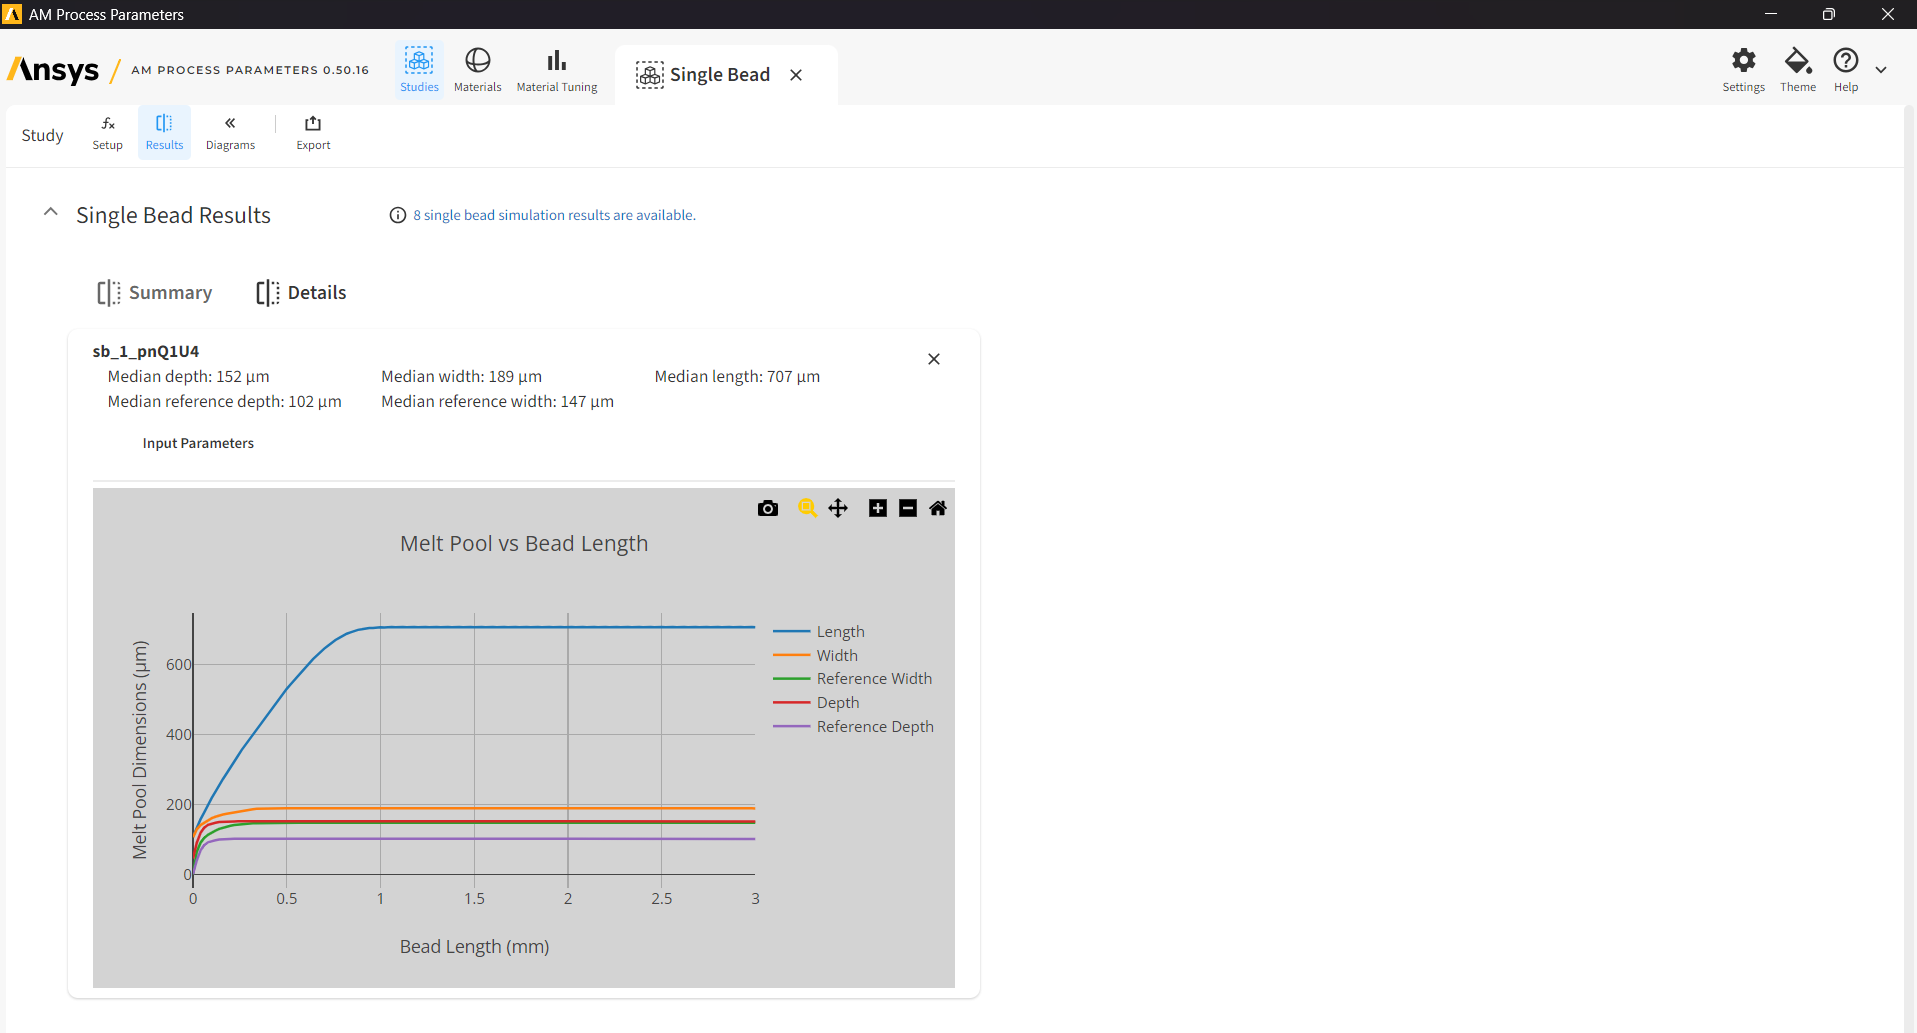1917x1033 pixels.
Task: Download plot as image via camera icon
Action: tap(768, 508)
